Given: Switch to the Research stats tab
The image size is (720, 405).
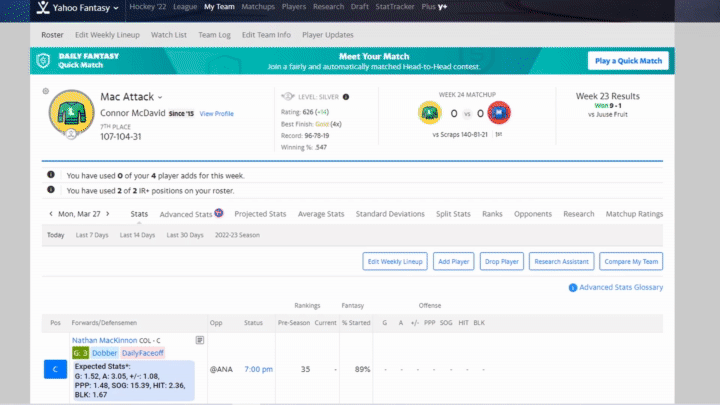Looking at the screenshot, I should point(579,214).
